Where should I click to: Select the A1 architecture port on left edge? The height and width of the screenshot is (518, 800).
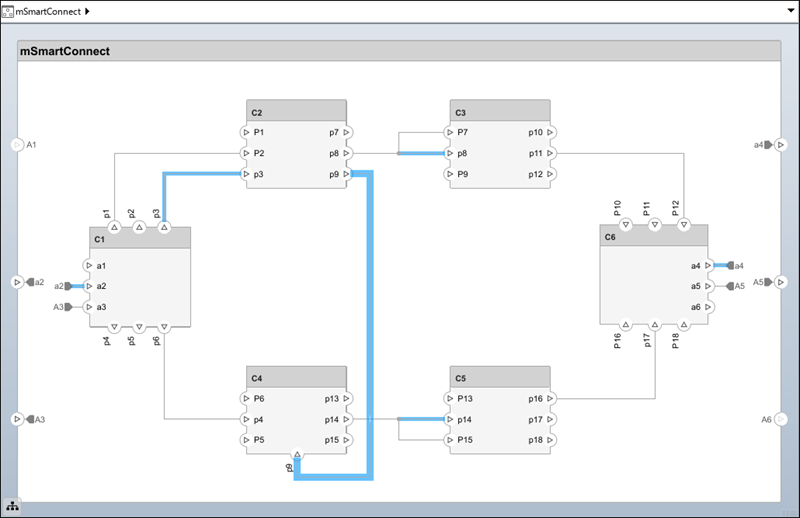coord(17,145)
